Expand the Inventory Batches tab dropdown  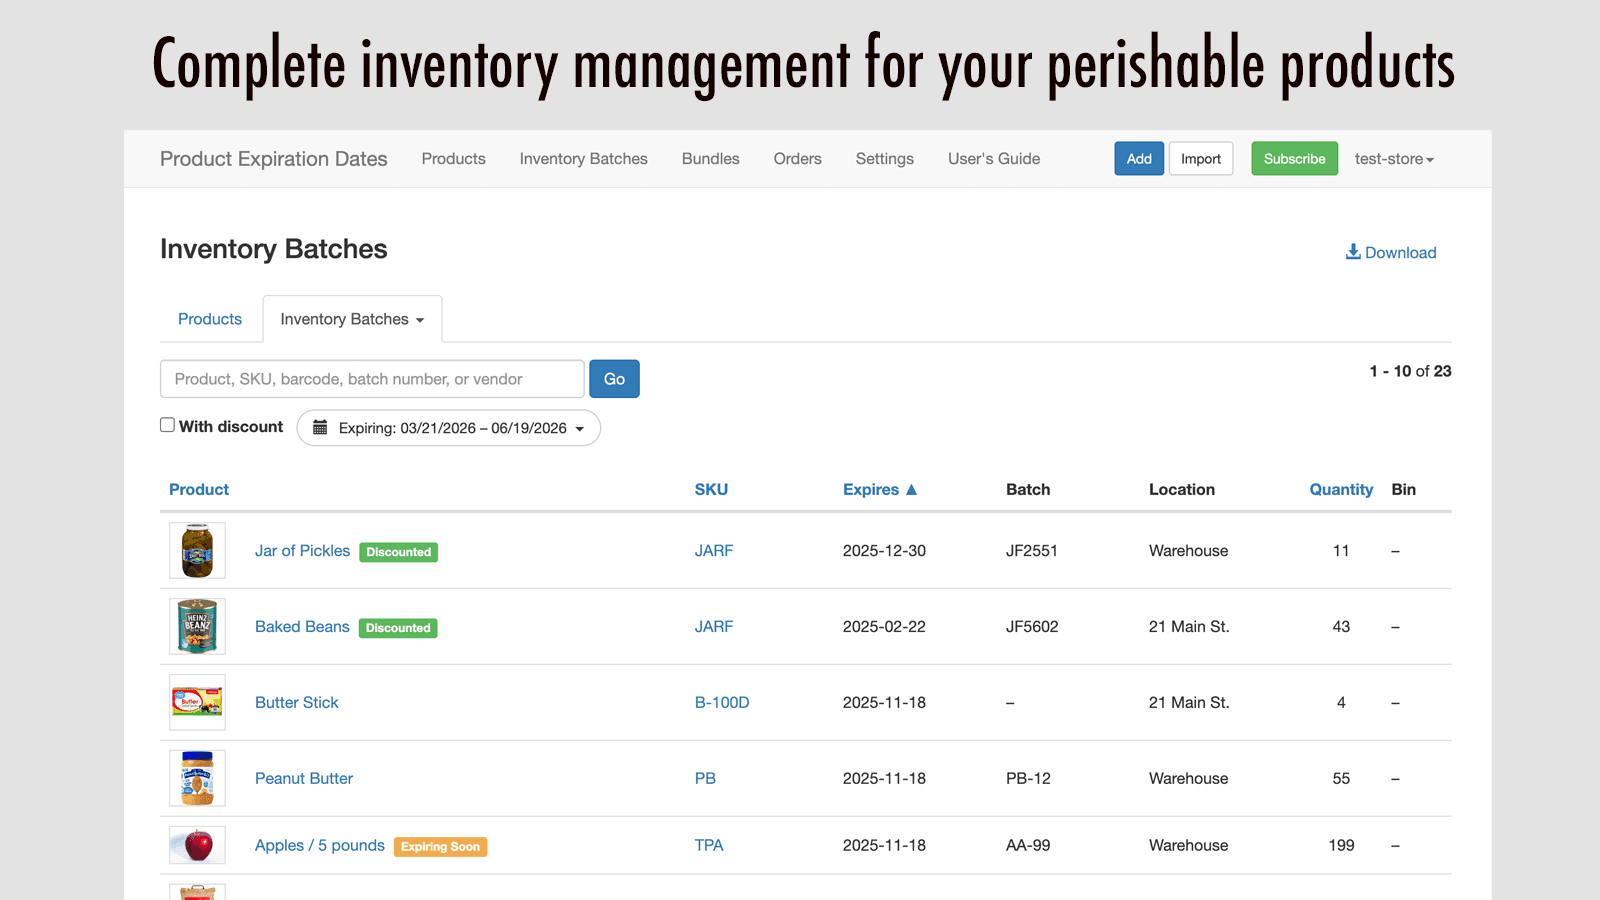352,319
